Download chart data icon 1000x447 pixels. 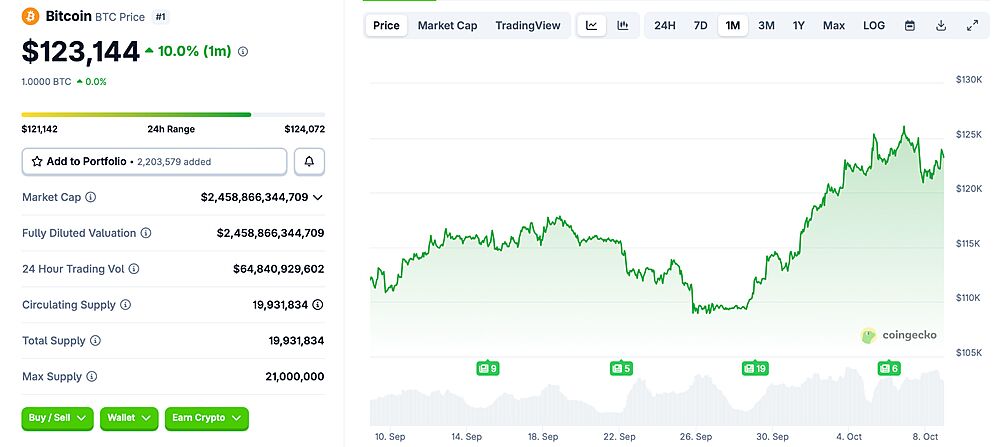940,25
